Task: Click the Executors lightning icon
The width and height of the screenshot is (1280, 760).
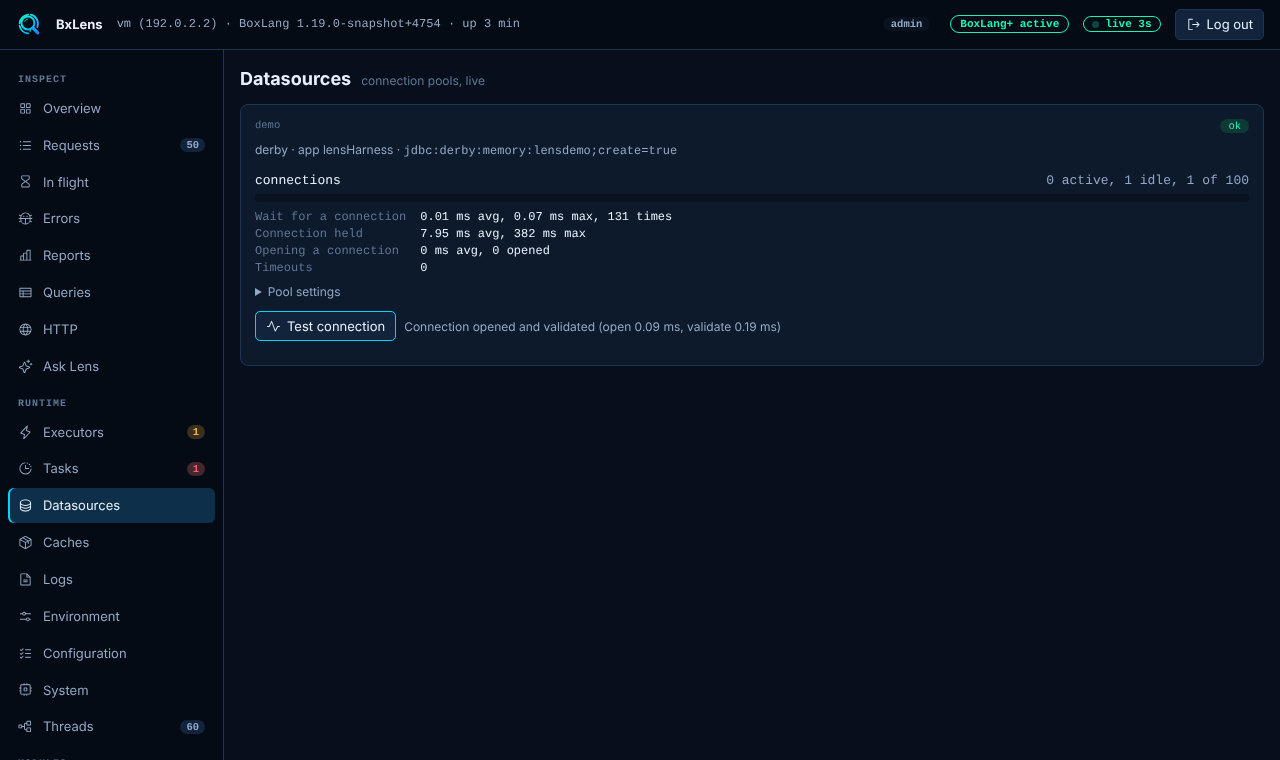Action: point(25,432)
